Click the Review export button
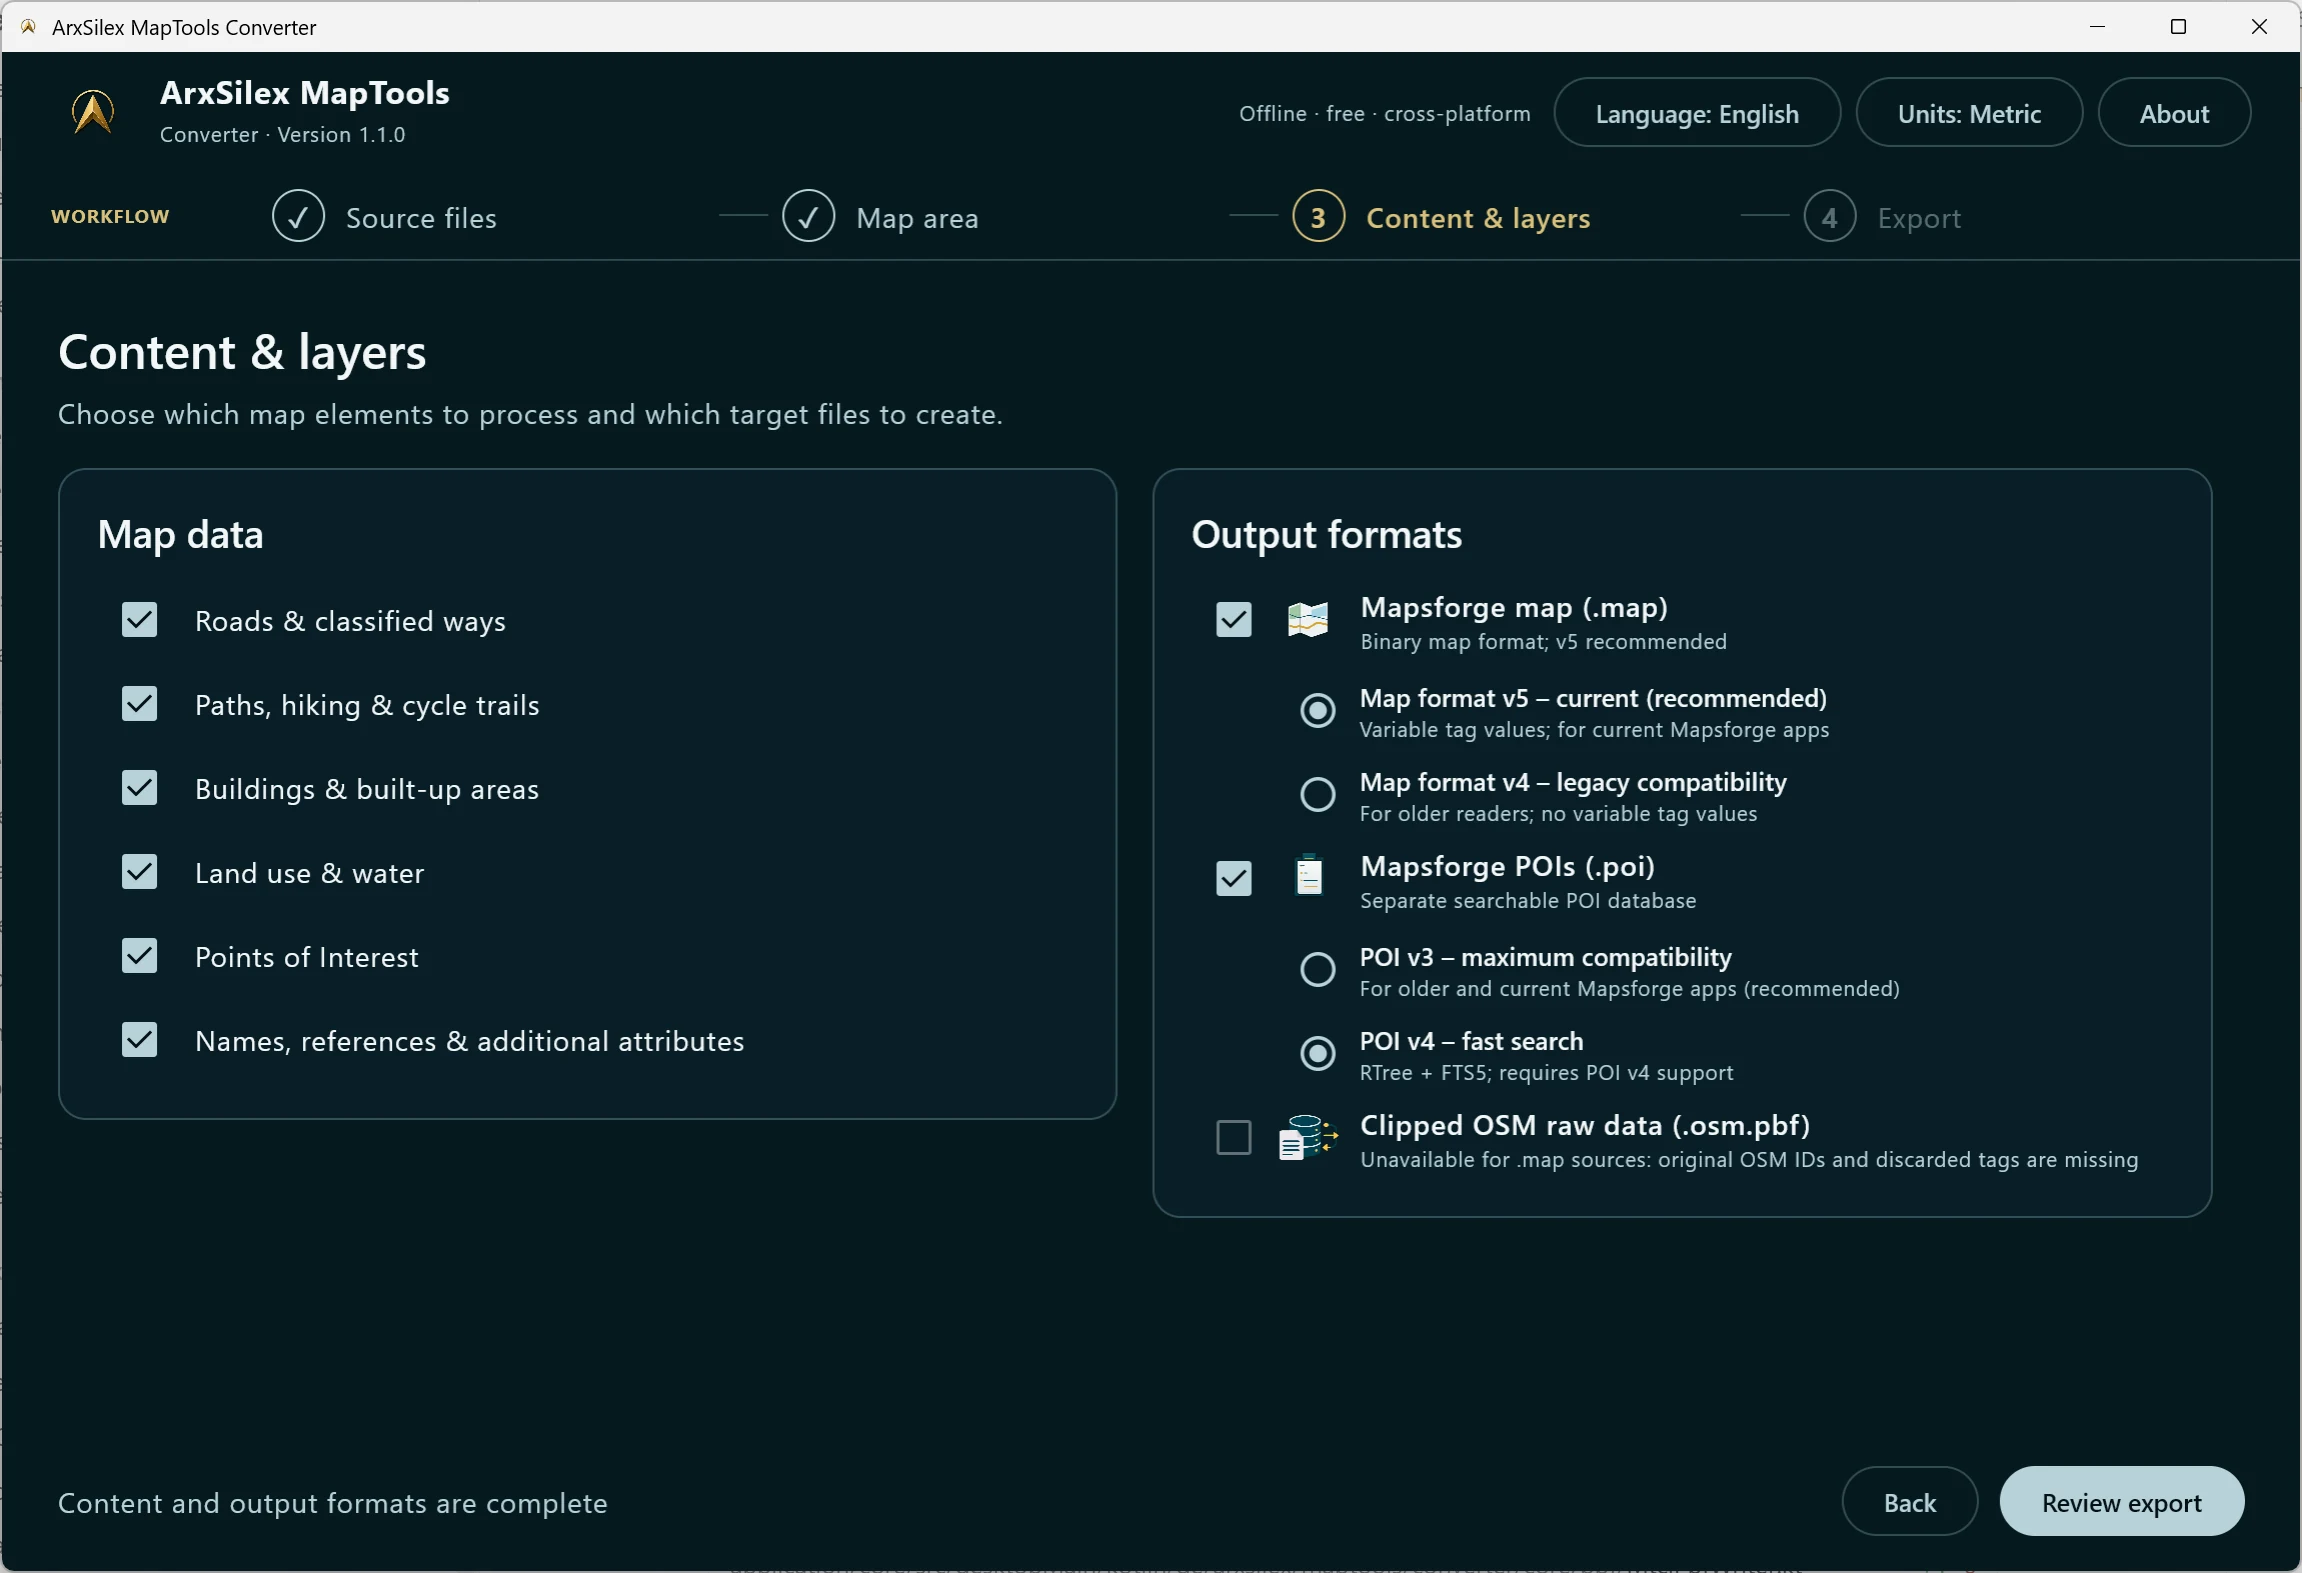 (x=2122, y=1502)
